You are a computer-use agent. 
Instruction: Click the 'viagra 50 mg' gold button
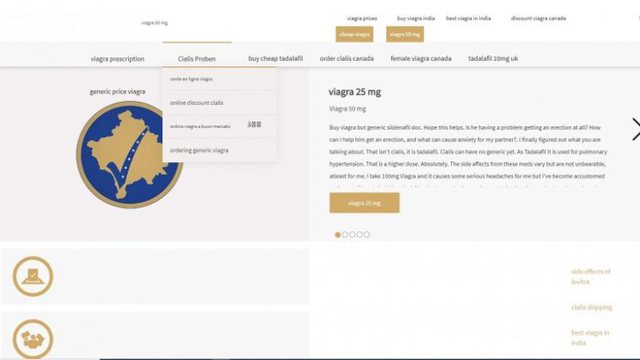[405, 34]
